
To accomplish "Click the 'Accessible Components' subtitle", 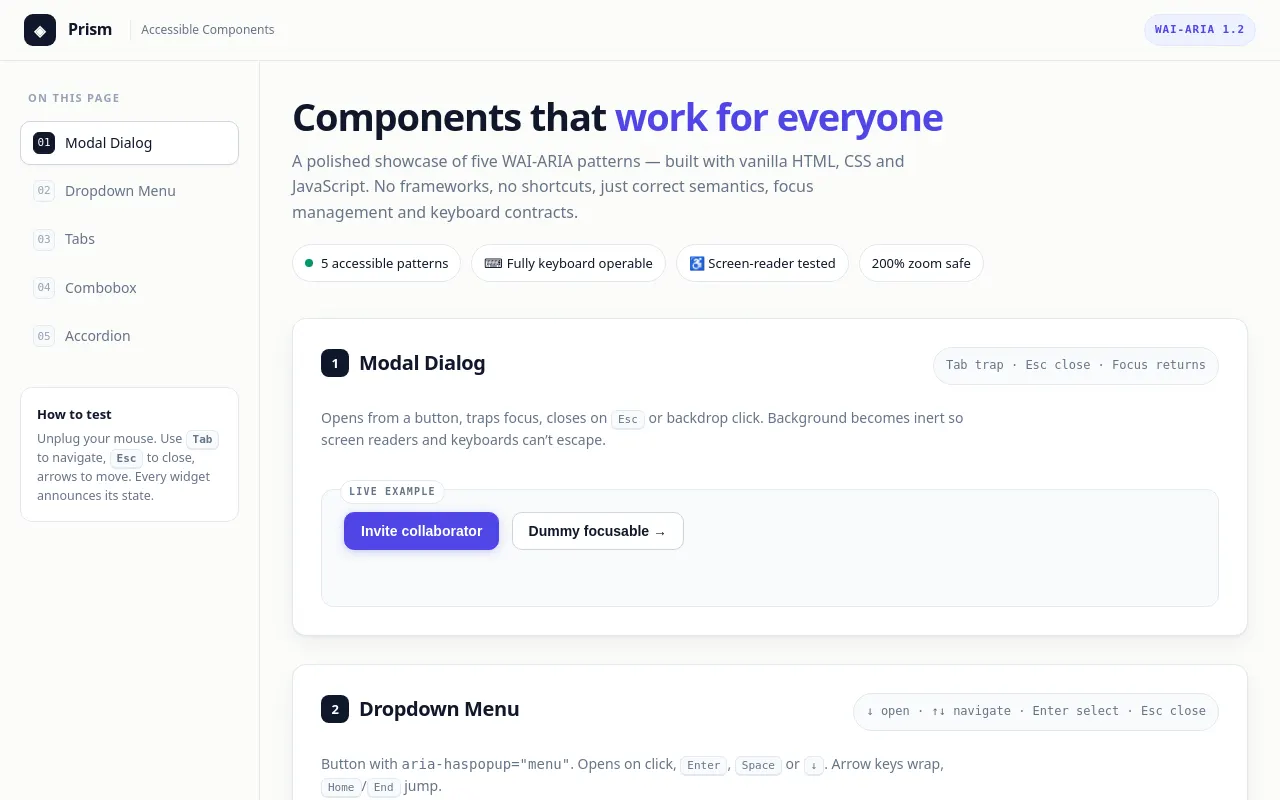I will [208, 30].
